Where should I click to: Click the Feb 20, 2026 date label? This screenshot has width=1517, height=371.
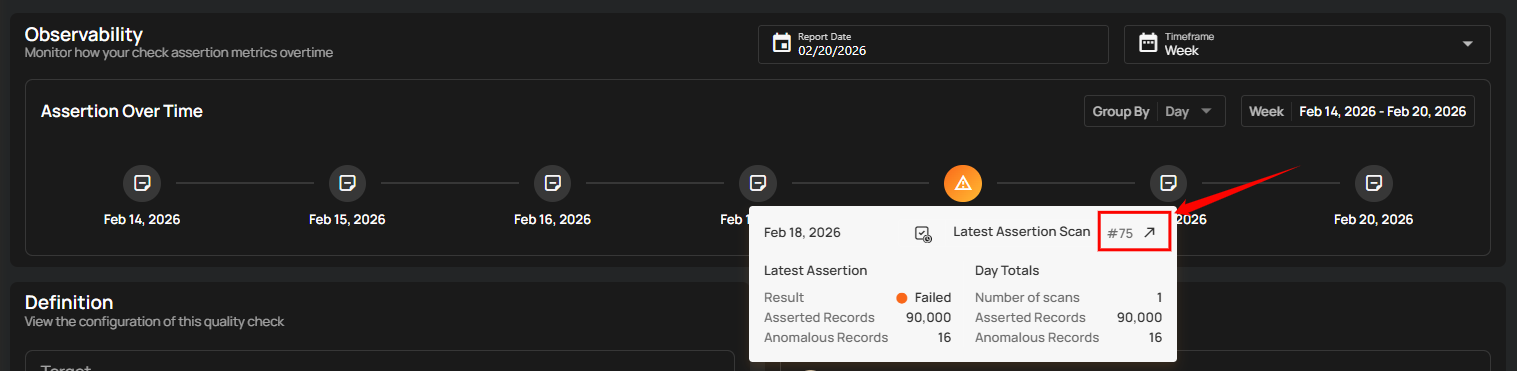point(1374,219)
